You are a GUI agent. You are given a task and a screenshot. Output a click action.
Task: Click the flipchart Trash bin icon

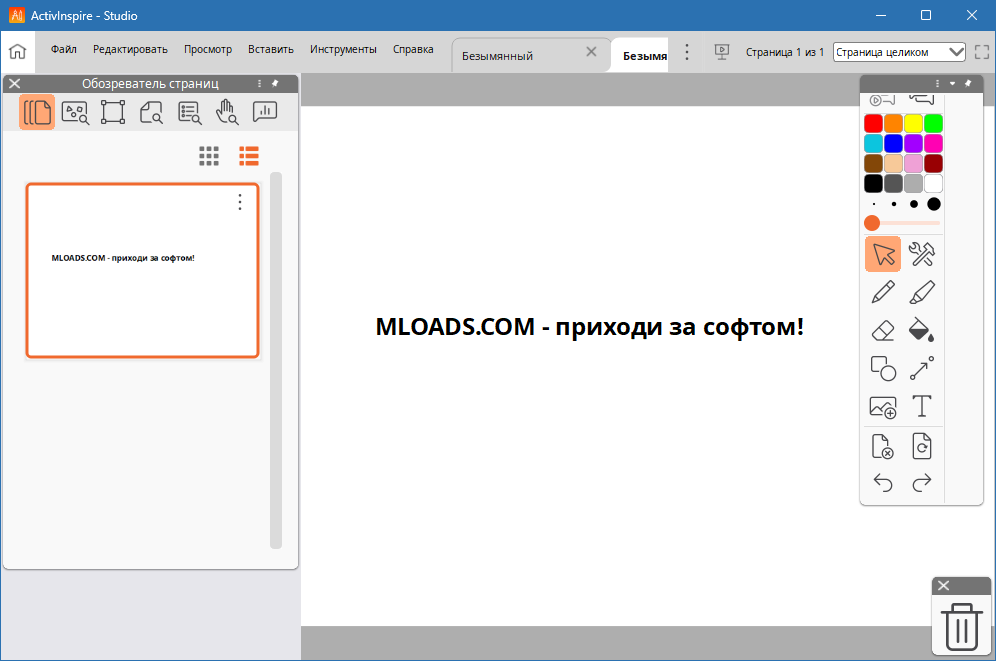coord(962,626)
